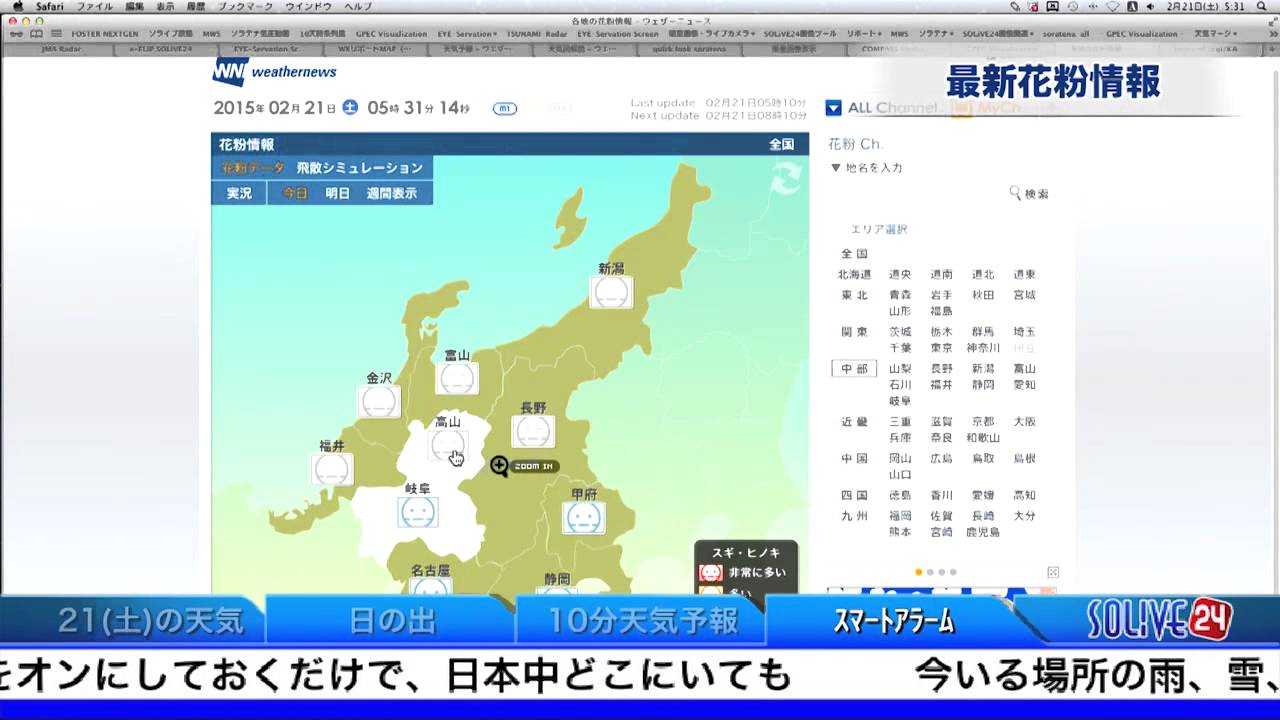Click the Kanazawa (金沢) pollen face icon
1280x720 pixels.
click(379, 402)
